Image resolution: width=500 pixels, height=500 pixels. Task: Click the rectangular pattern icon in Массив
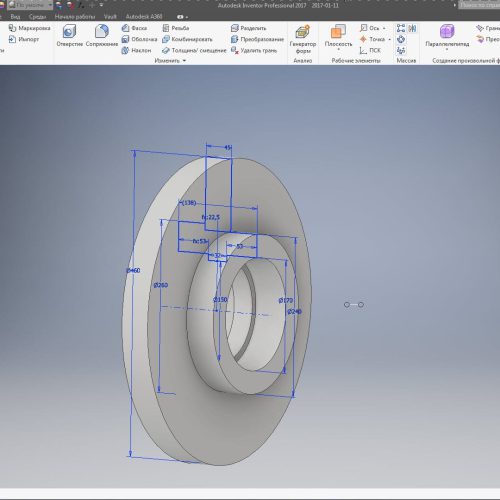pyautogui.click(x=401, y=28)
